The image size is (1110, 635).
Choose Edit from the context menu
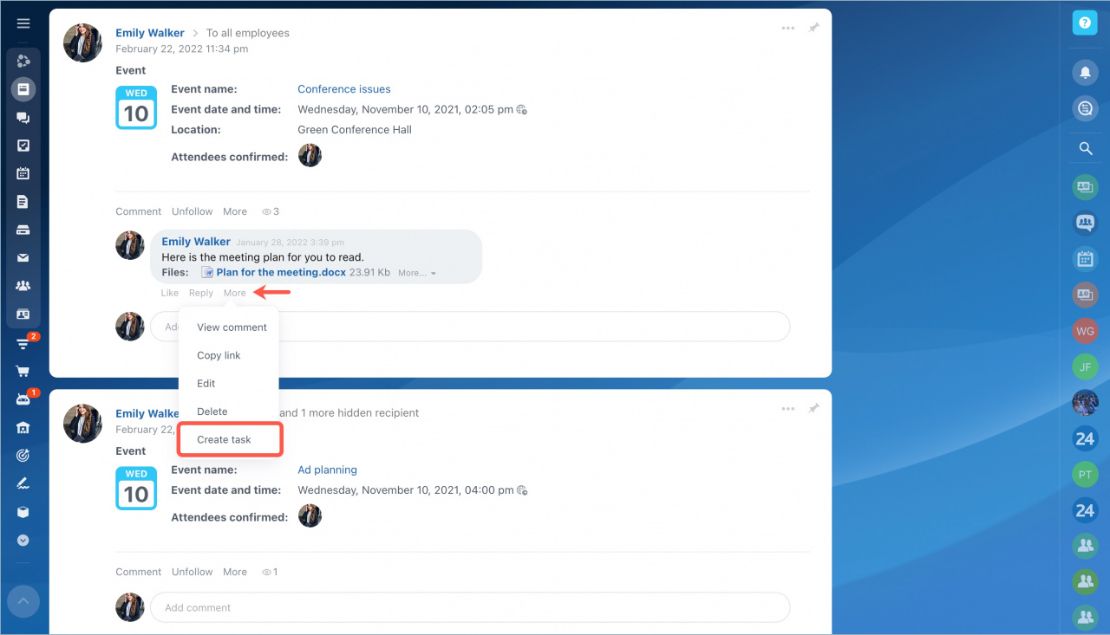[206, 384]
